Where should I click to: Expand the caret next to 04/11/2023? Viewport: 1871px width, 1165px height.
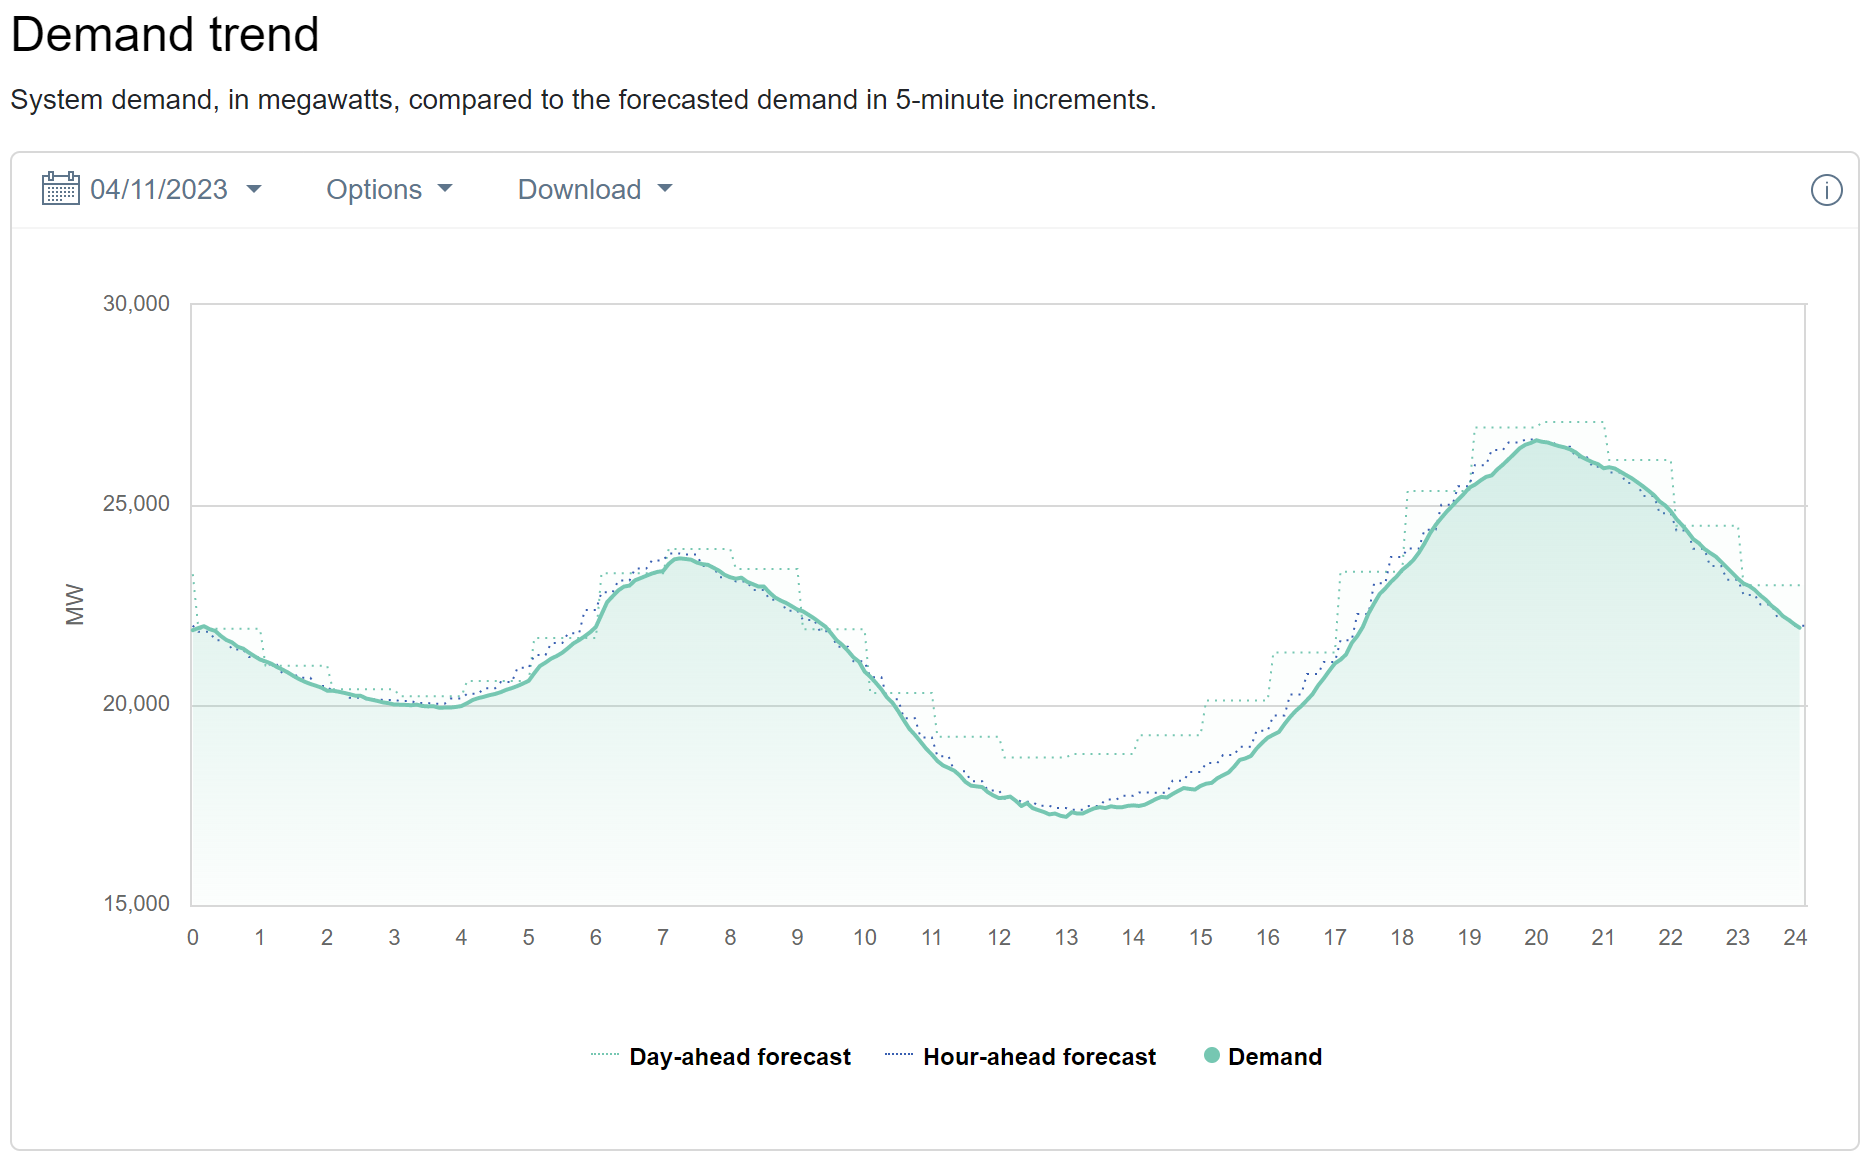tap(254, 189)
